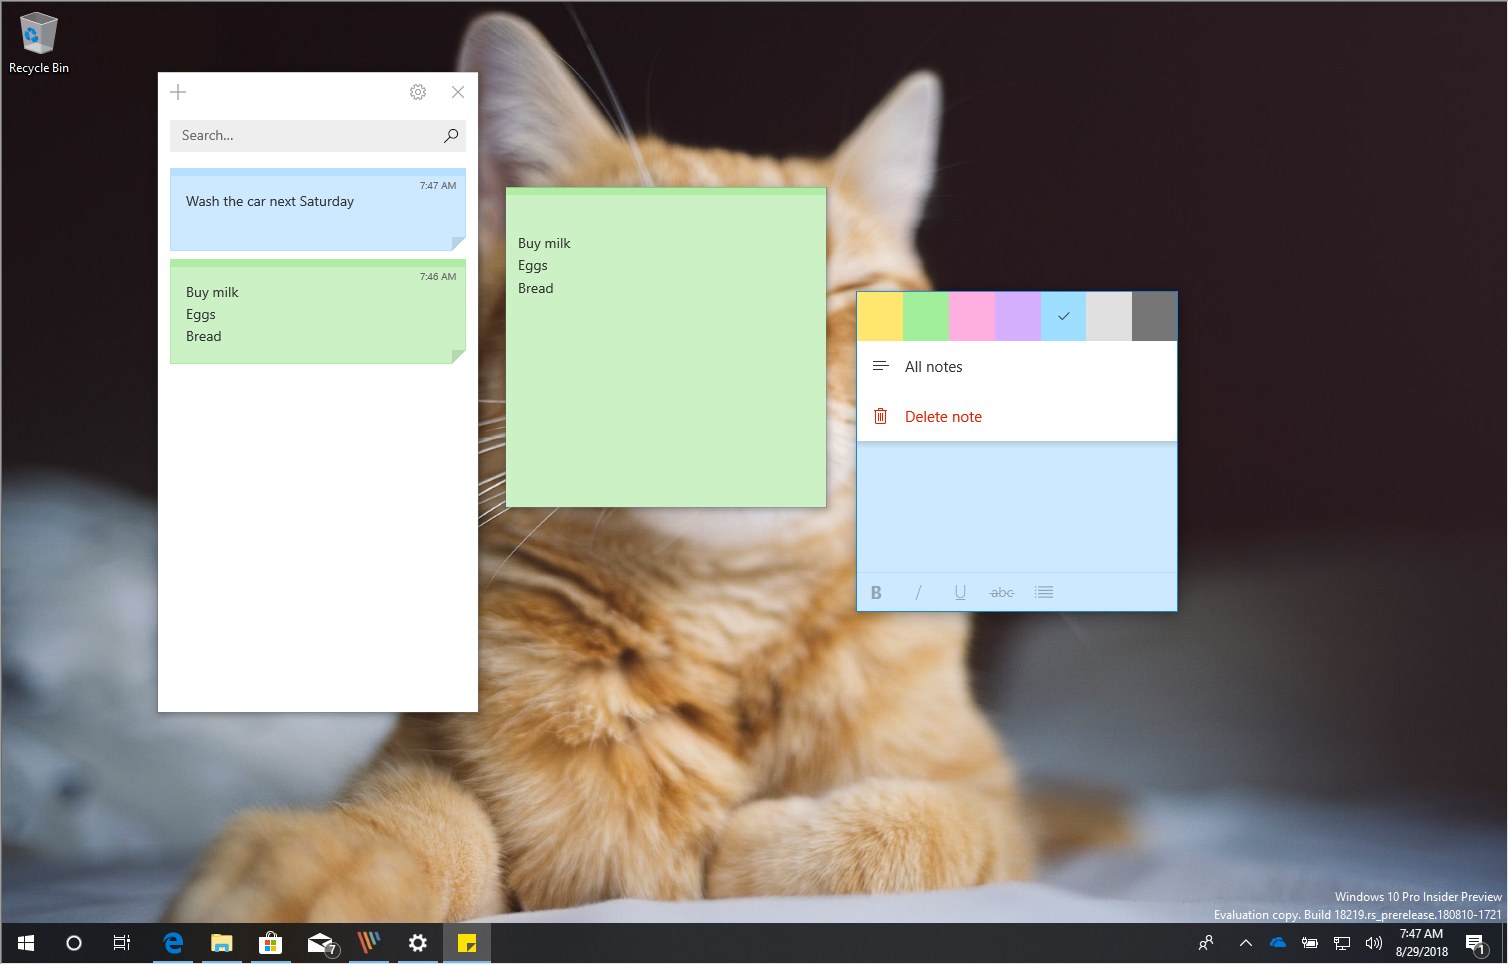Select the yellow note color swatch
1509x965 pixels.
(x=879, y=315)
